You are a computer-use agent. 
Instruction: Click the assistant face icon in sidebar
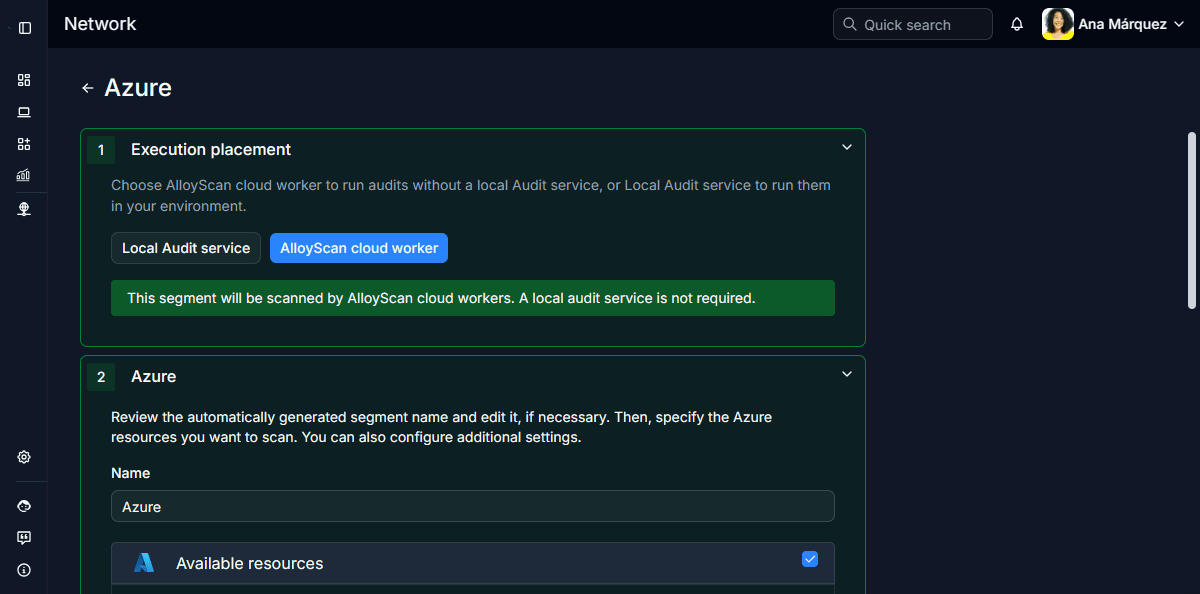(24, 506)
